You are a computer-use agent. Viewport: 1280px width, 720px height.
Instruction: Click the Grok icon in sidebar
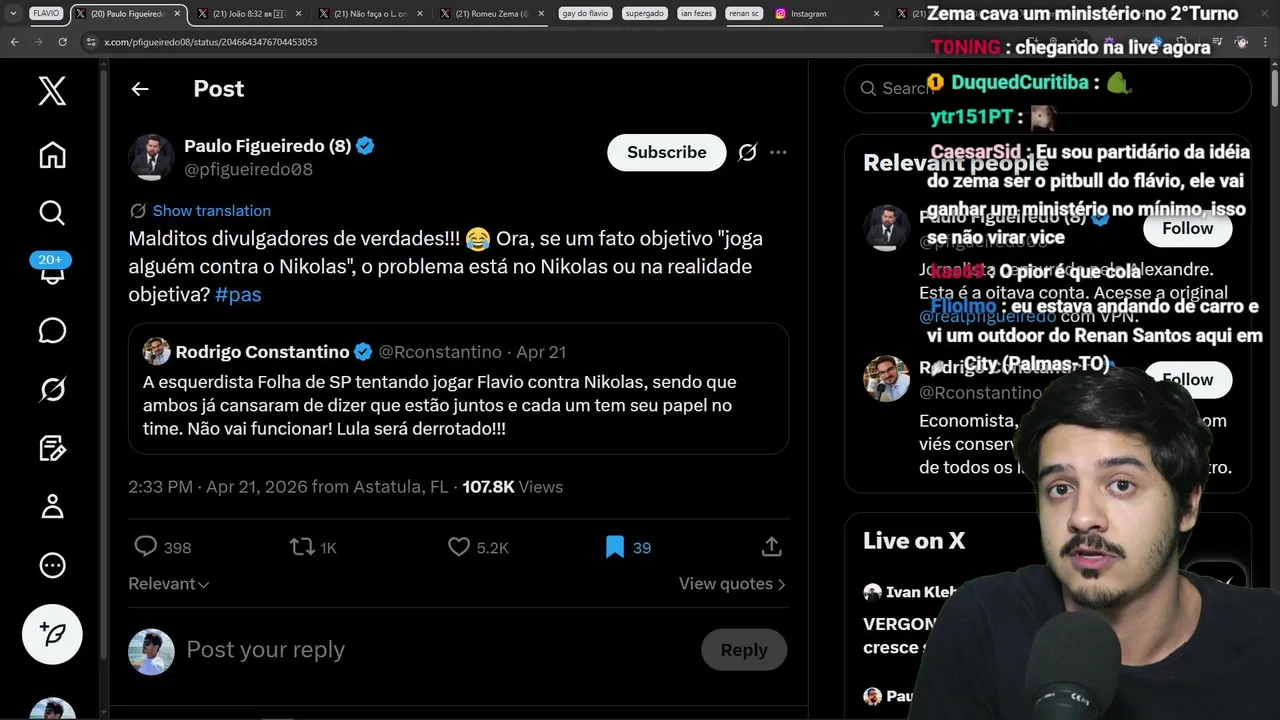click(52, 389)
